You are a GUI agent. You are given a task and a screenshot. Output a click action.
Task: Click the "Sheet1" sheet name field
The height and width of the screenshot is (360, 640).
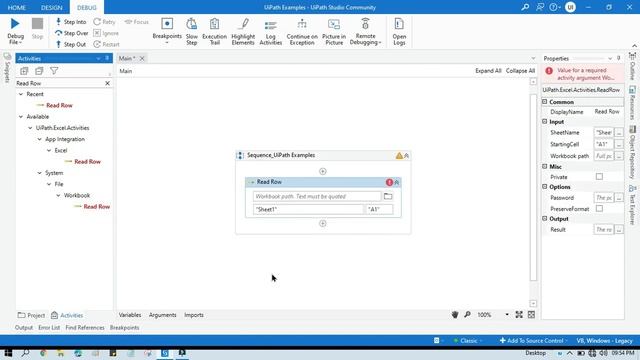[x=308, y=209]
